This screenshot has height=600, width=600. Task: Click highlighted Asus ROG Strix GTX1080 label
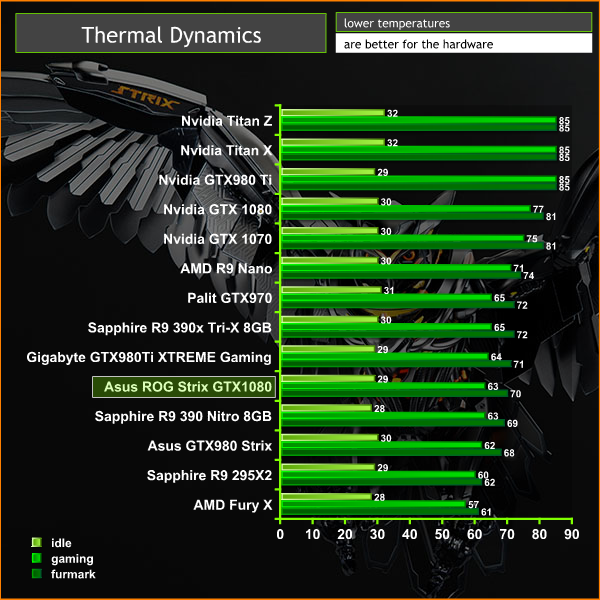(184, 387)
